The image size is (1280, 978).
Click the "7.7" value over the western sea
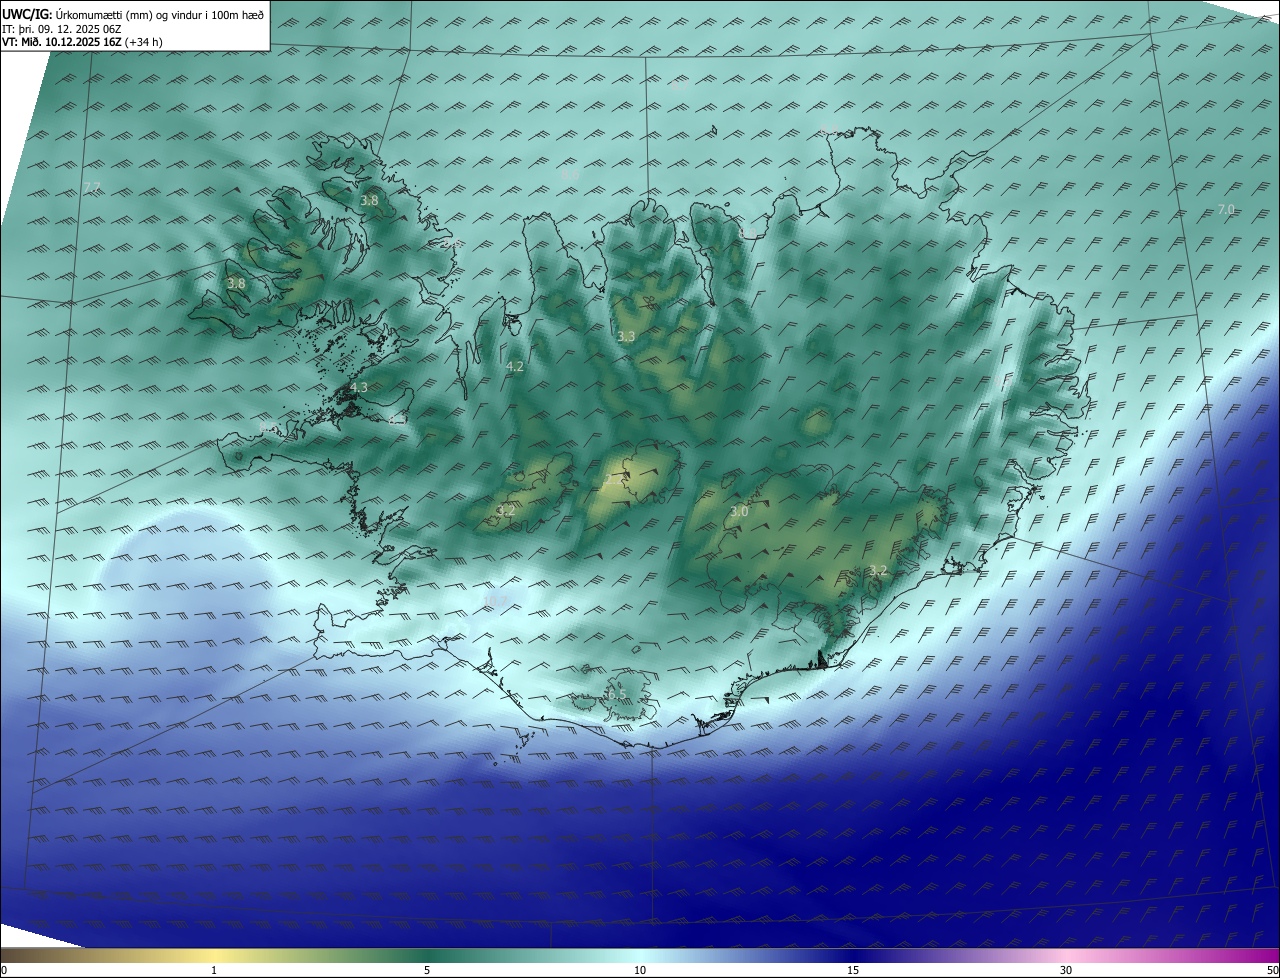click(x=92, y=187)
